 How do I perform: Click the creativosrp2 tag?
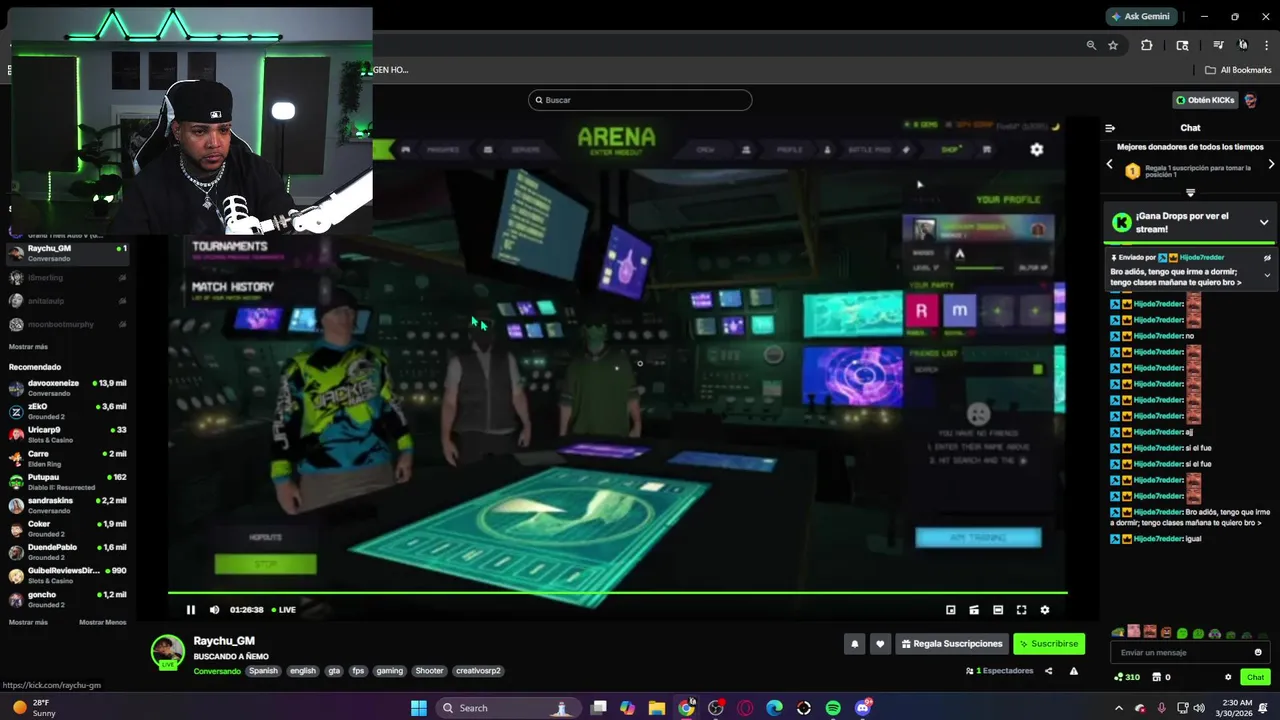pyautogui.click(x=478, y=671)
